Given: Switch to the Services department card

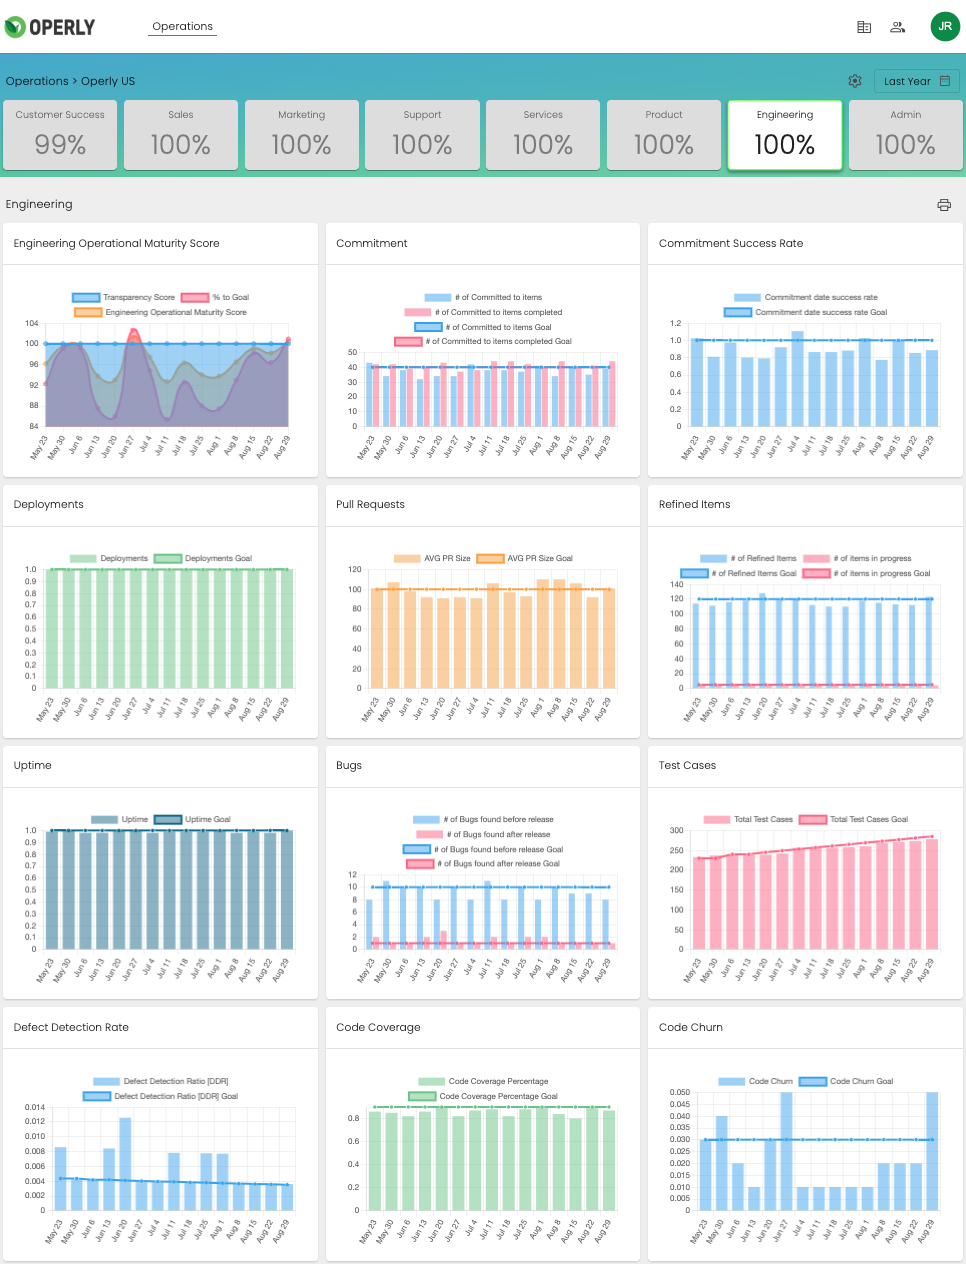Looking at the screenshot, I should [543, 135].
